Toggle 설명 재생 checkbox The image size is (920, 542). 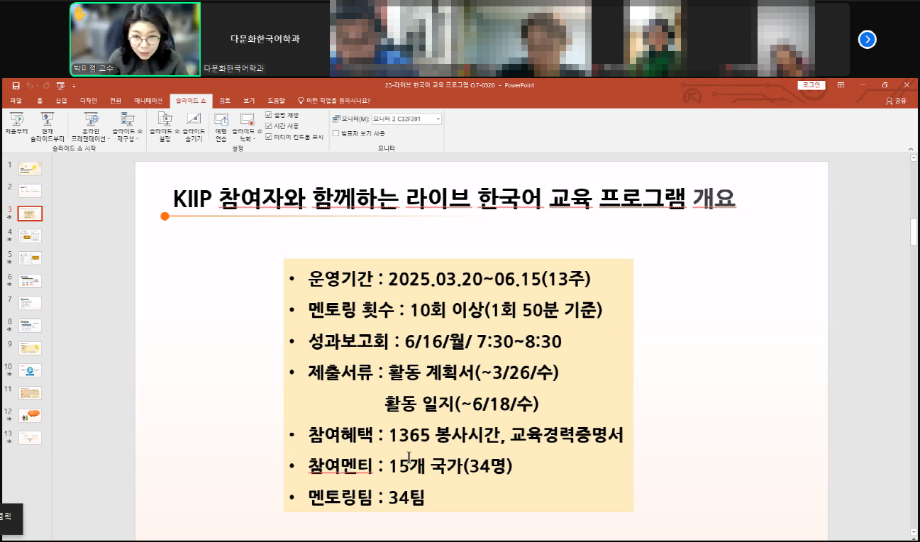269,116
